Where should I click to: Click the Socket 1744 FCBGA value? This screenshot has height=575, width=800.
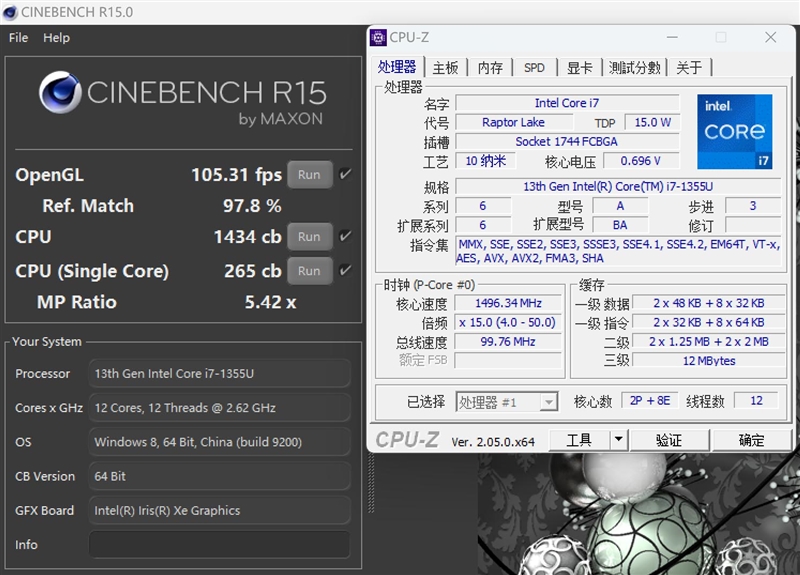566,141
